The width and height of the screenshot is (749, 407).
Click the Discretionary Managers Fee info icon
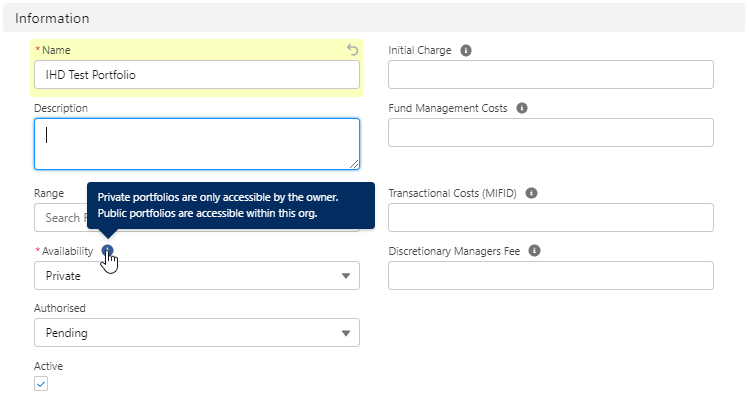[x=534, y=251]
